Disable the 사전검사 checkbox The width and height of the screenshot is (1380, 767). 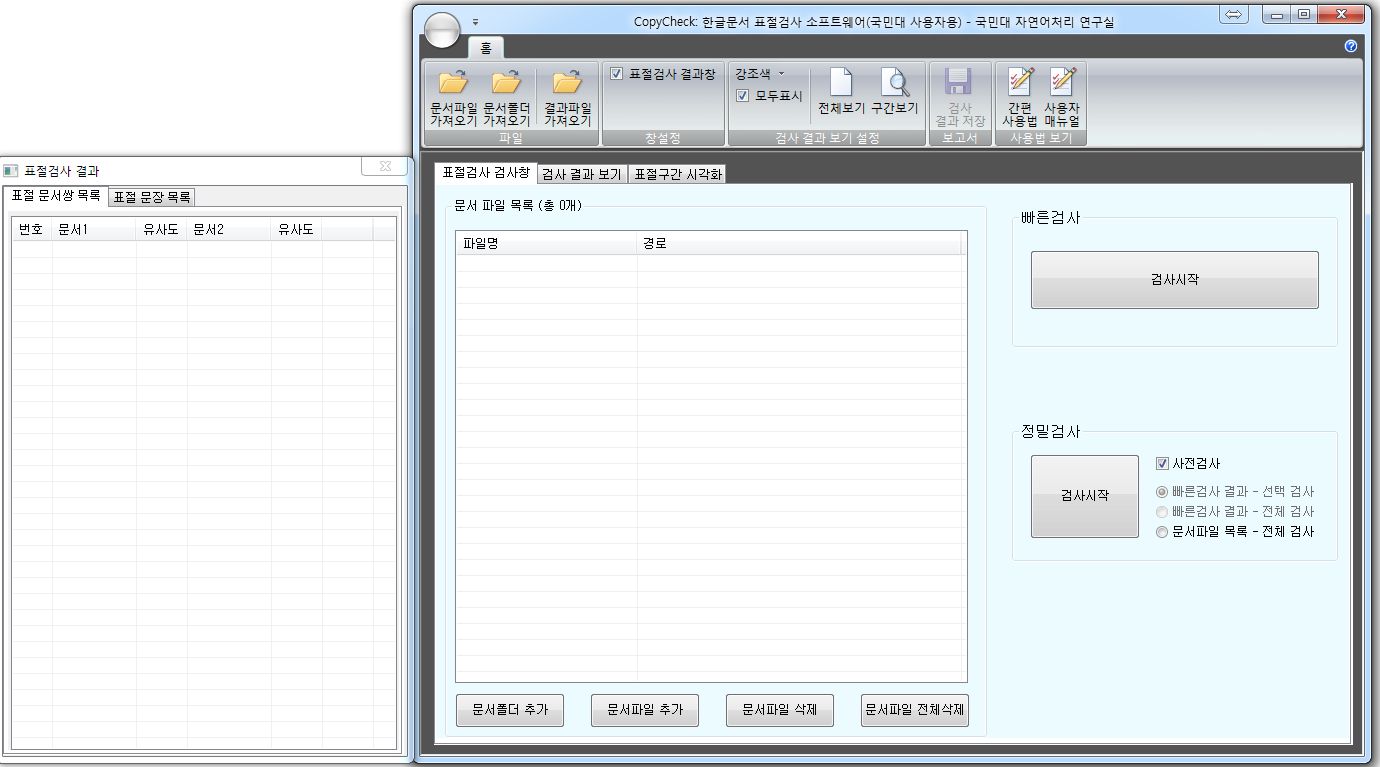[x=1162, y=464]
